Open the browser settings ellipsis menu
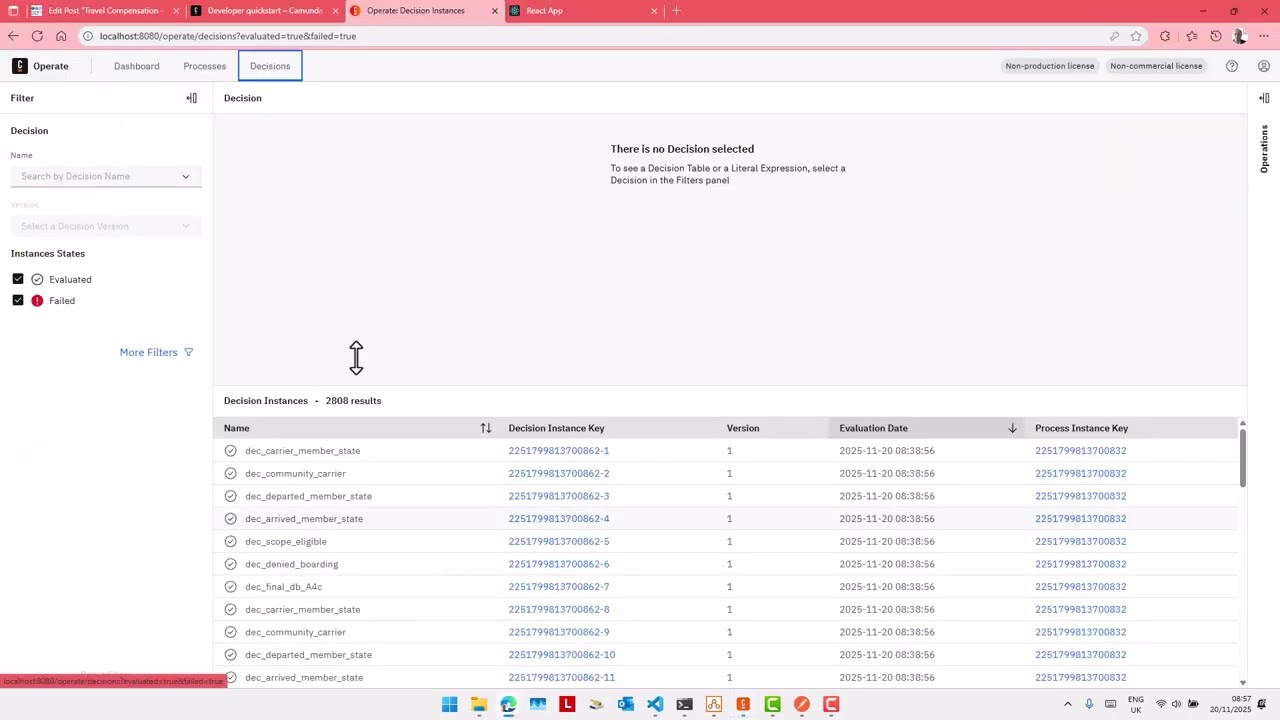This screenshot has width=1280, height=720. point(1265,36)
